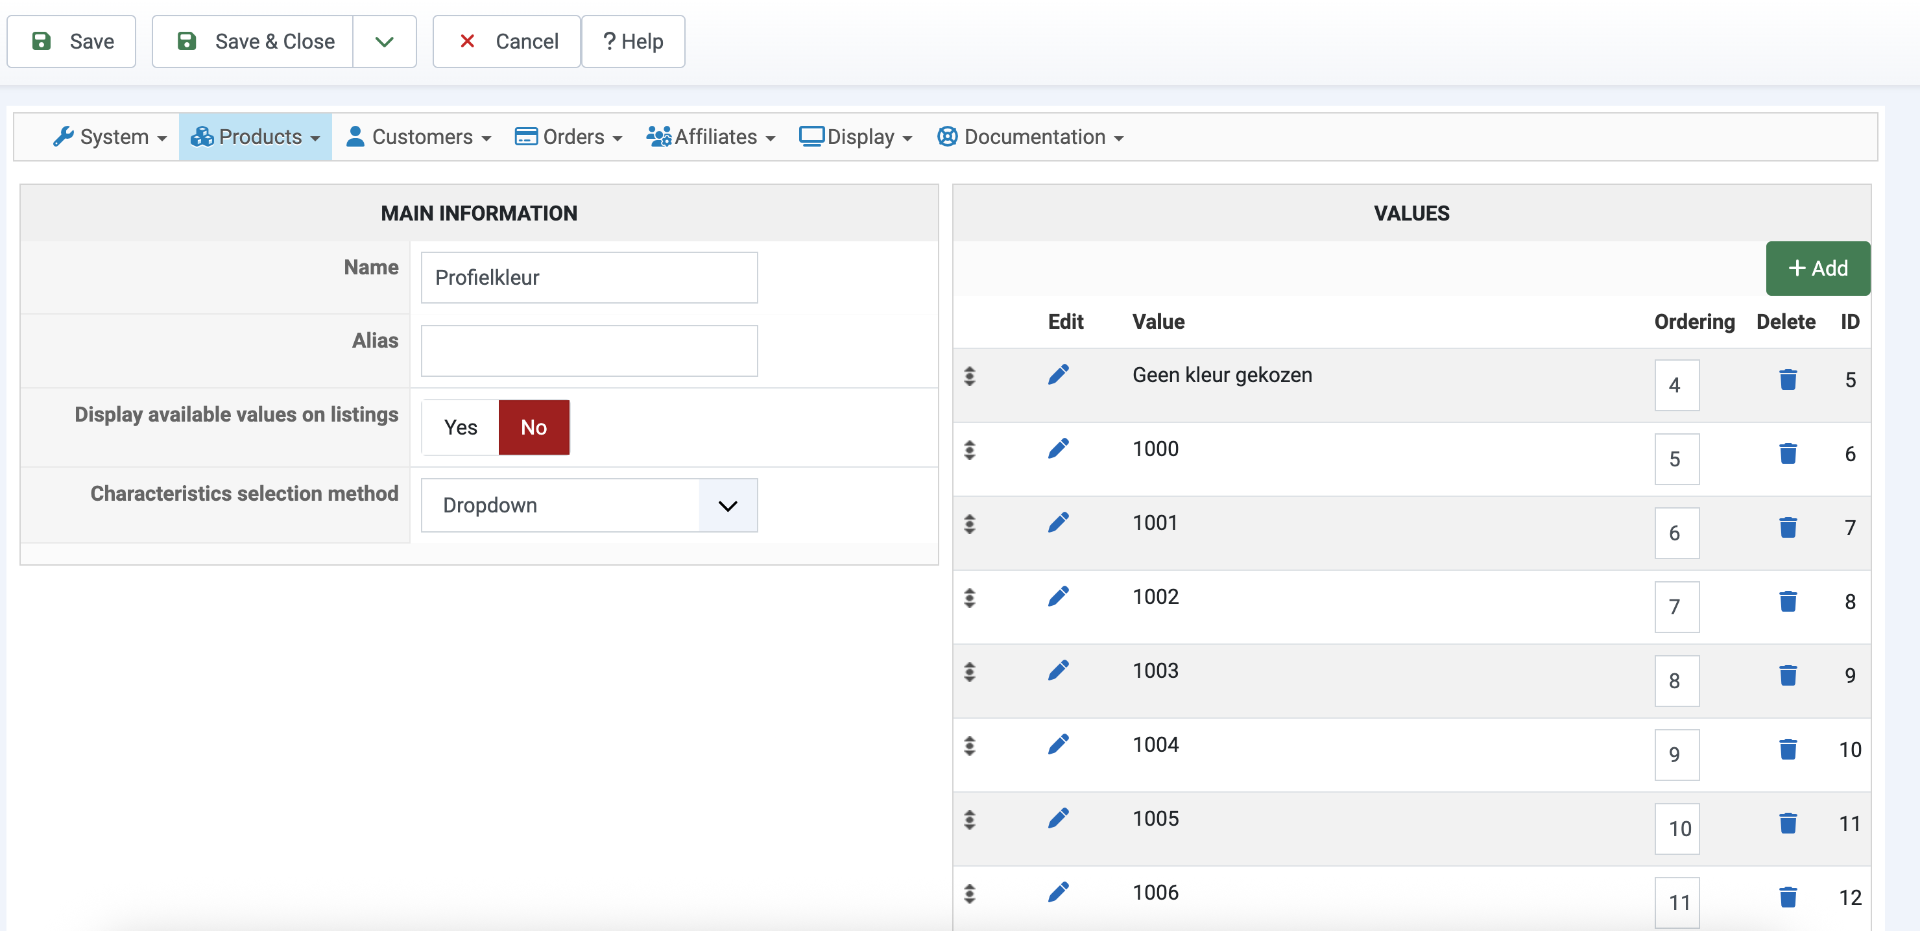This screenshot has height=931, width=1920.
Task: Delete 'Geen kleur gekozen' with the trash icon
Action: (1788, 380)
